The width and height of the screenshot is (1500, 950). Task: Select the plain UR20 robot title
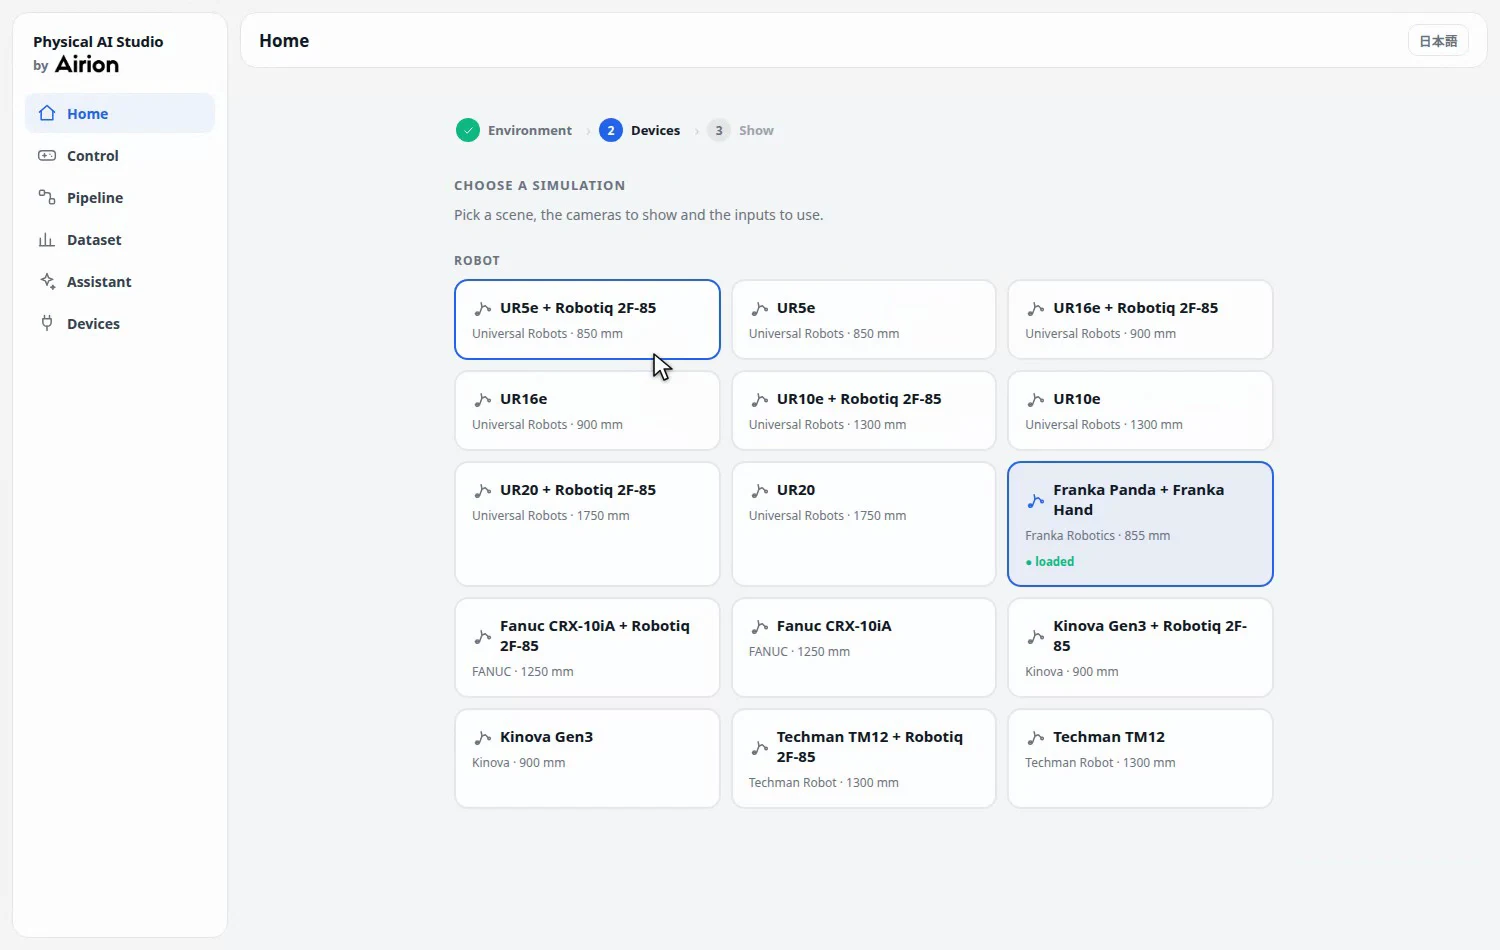point(796,490)
